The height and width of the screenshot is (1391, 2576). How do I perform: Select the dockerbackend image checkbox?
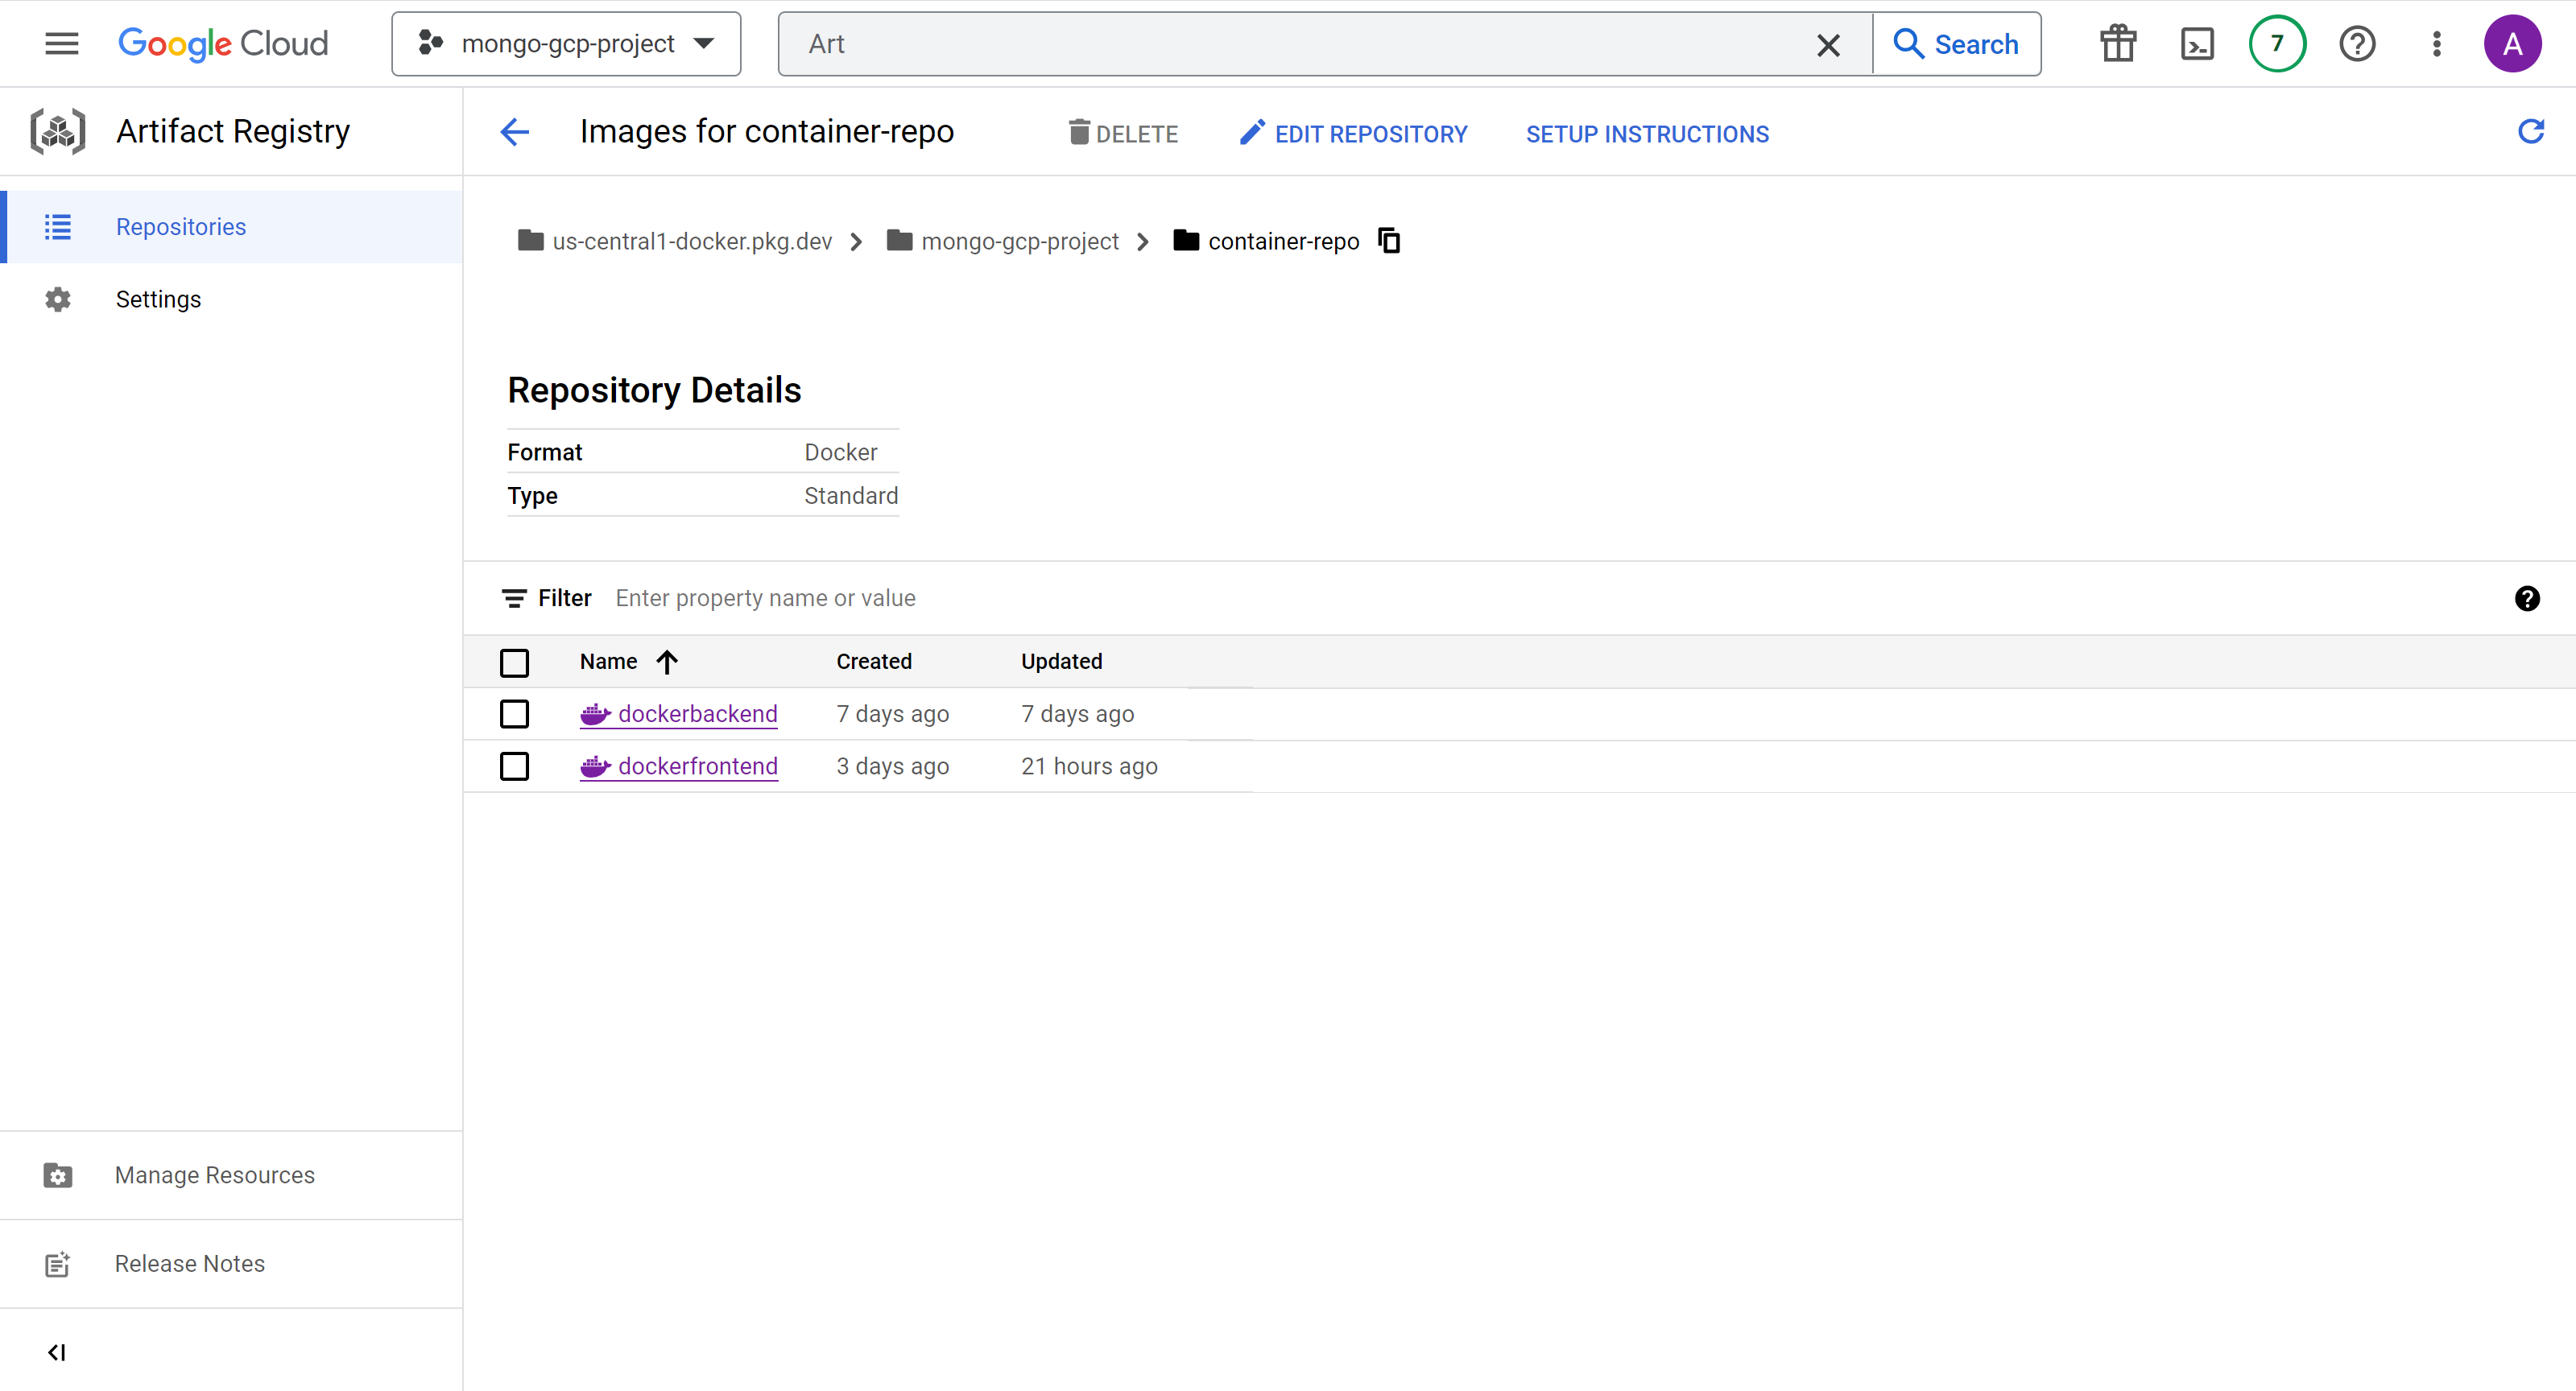(514, 714)
